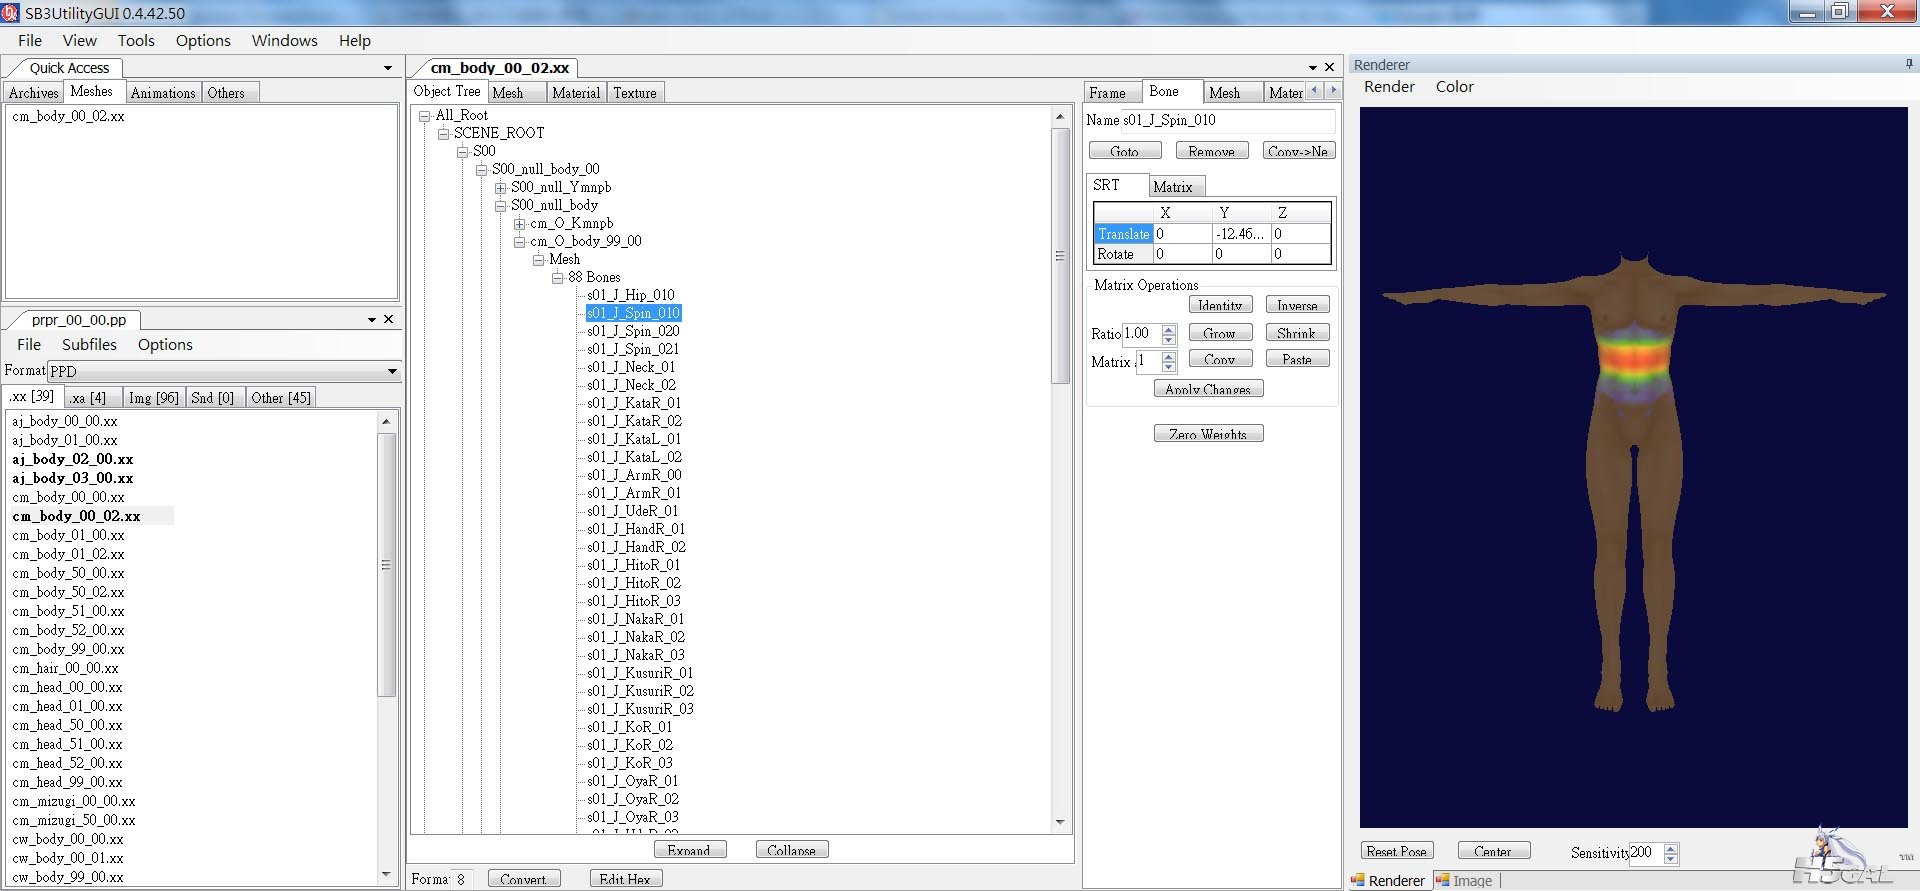Open the Format PPD combo box
Screen dimensions: 1920x891
coord(225,371)
